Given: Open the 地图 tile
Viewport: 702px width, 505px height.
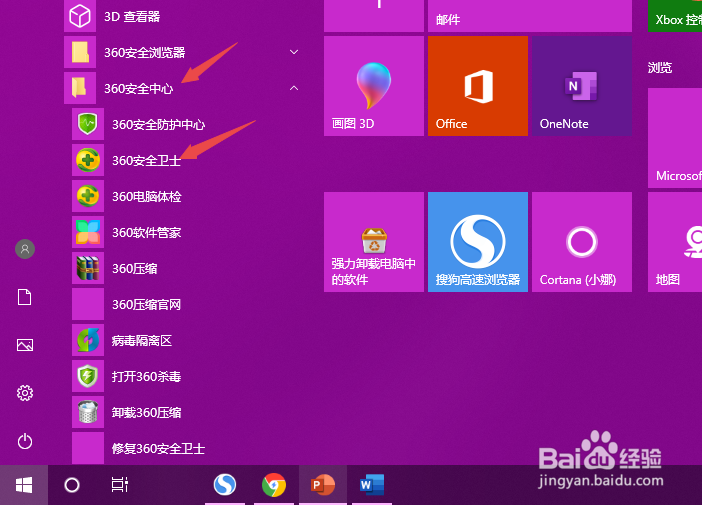Looking at the screenshot, I should [675, 242].
